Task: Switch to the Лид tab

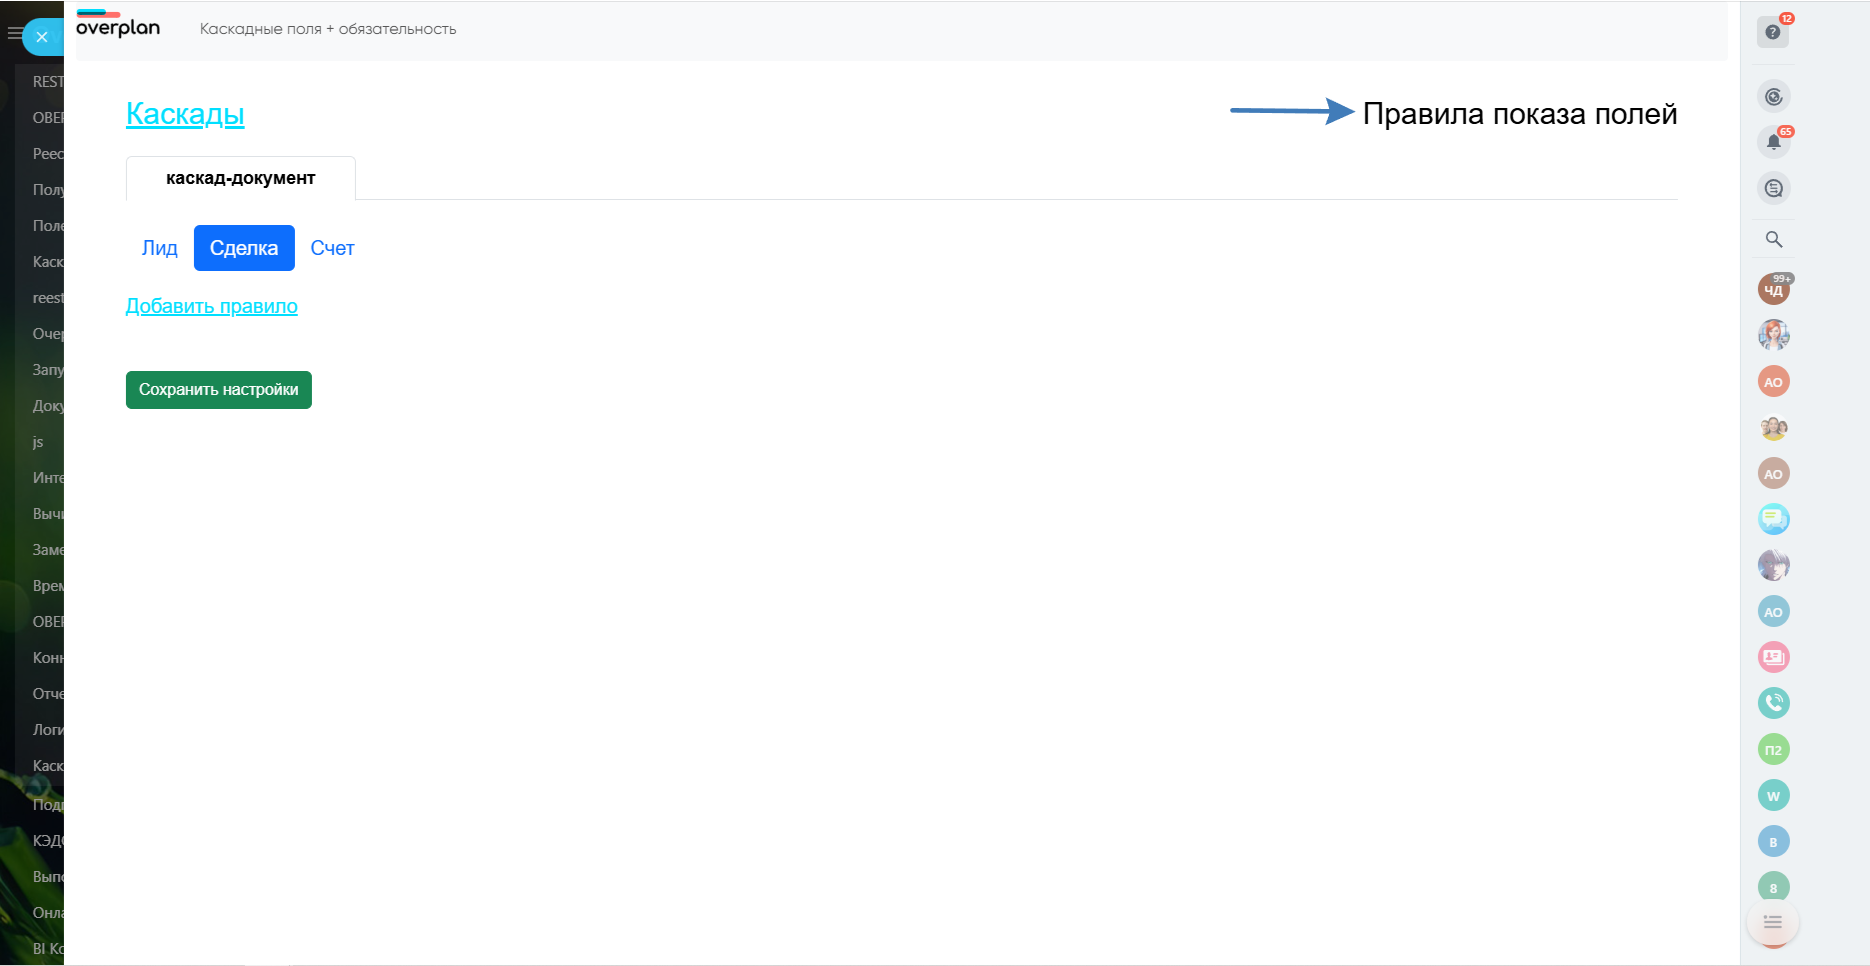Action: point(159,248)
